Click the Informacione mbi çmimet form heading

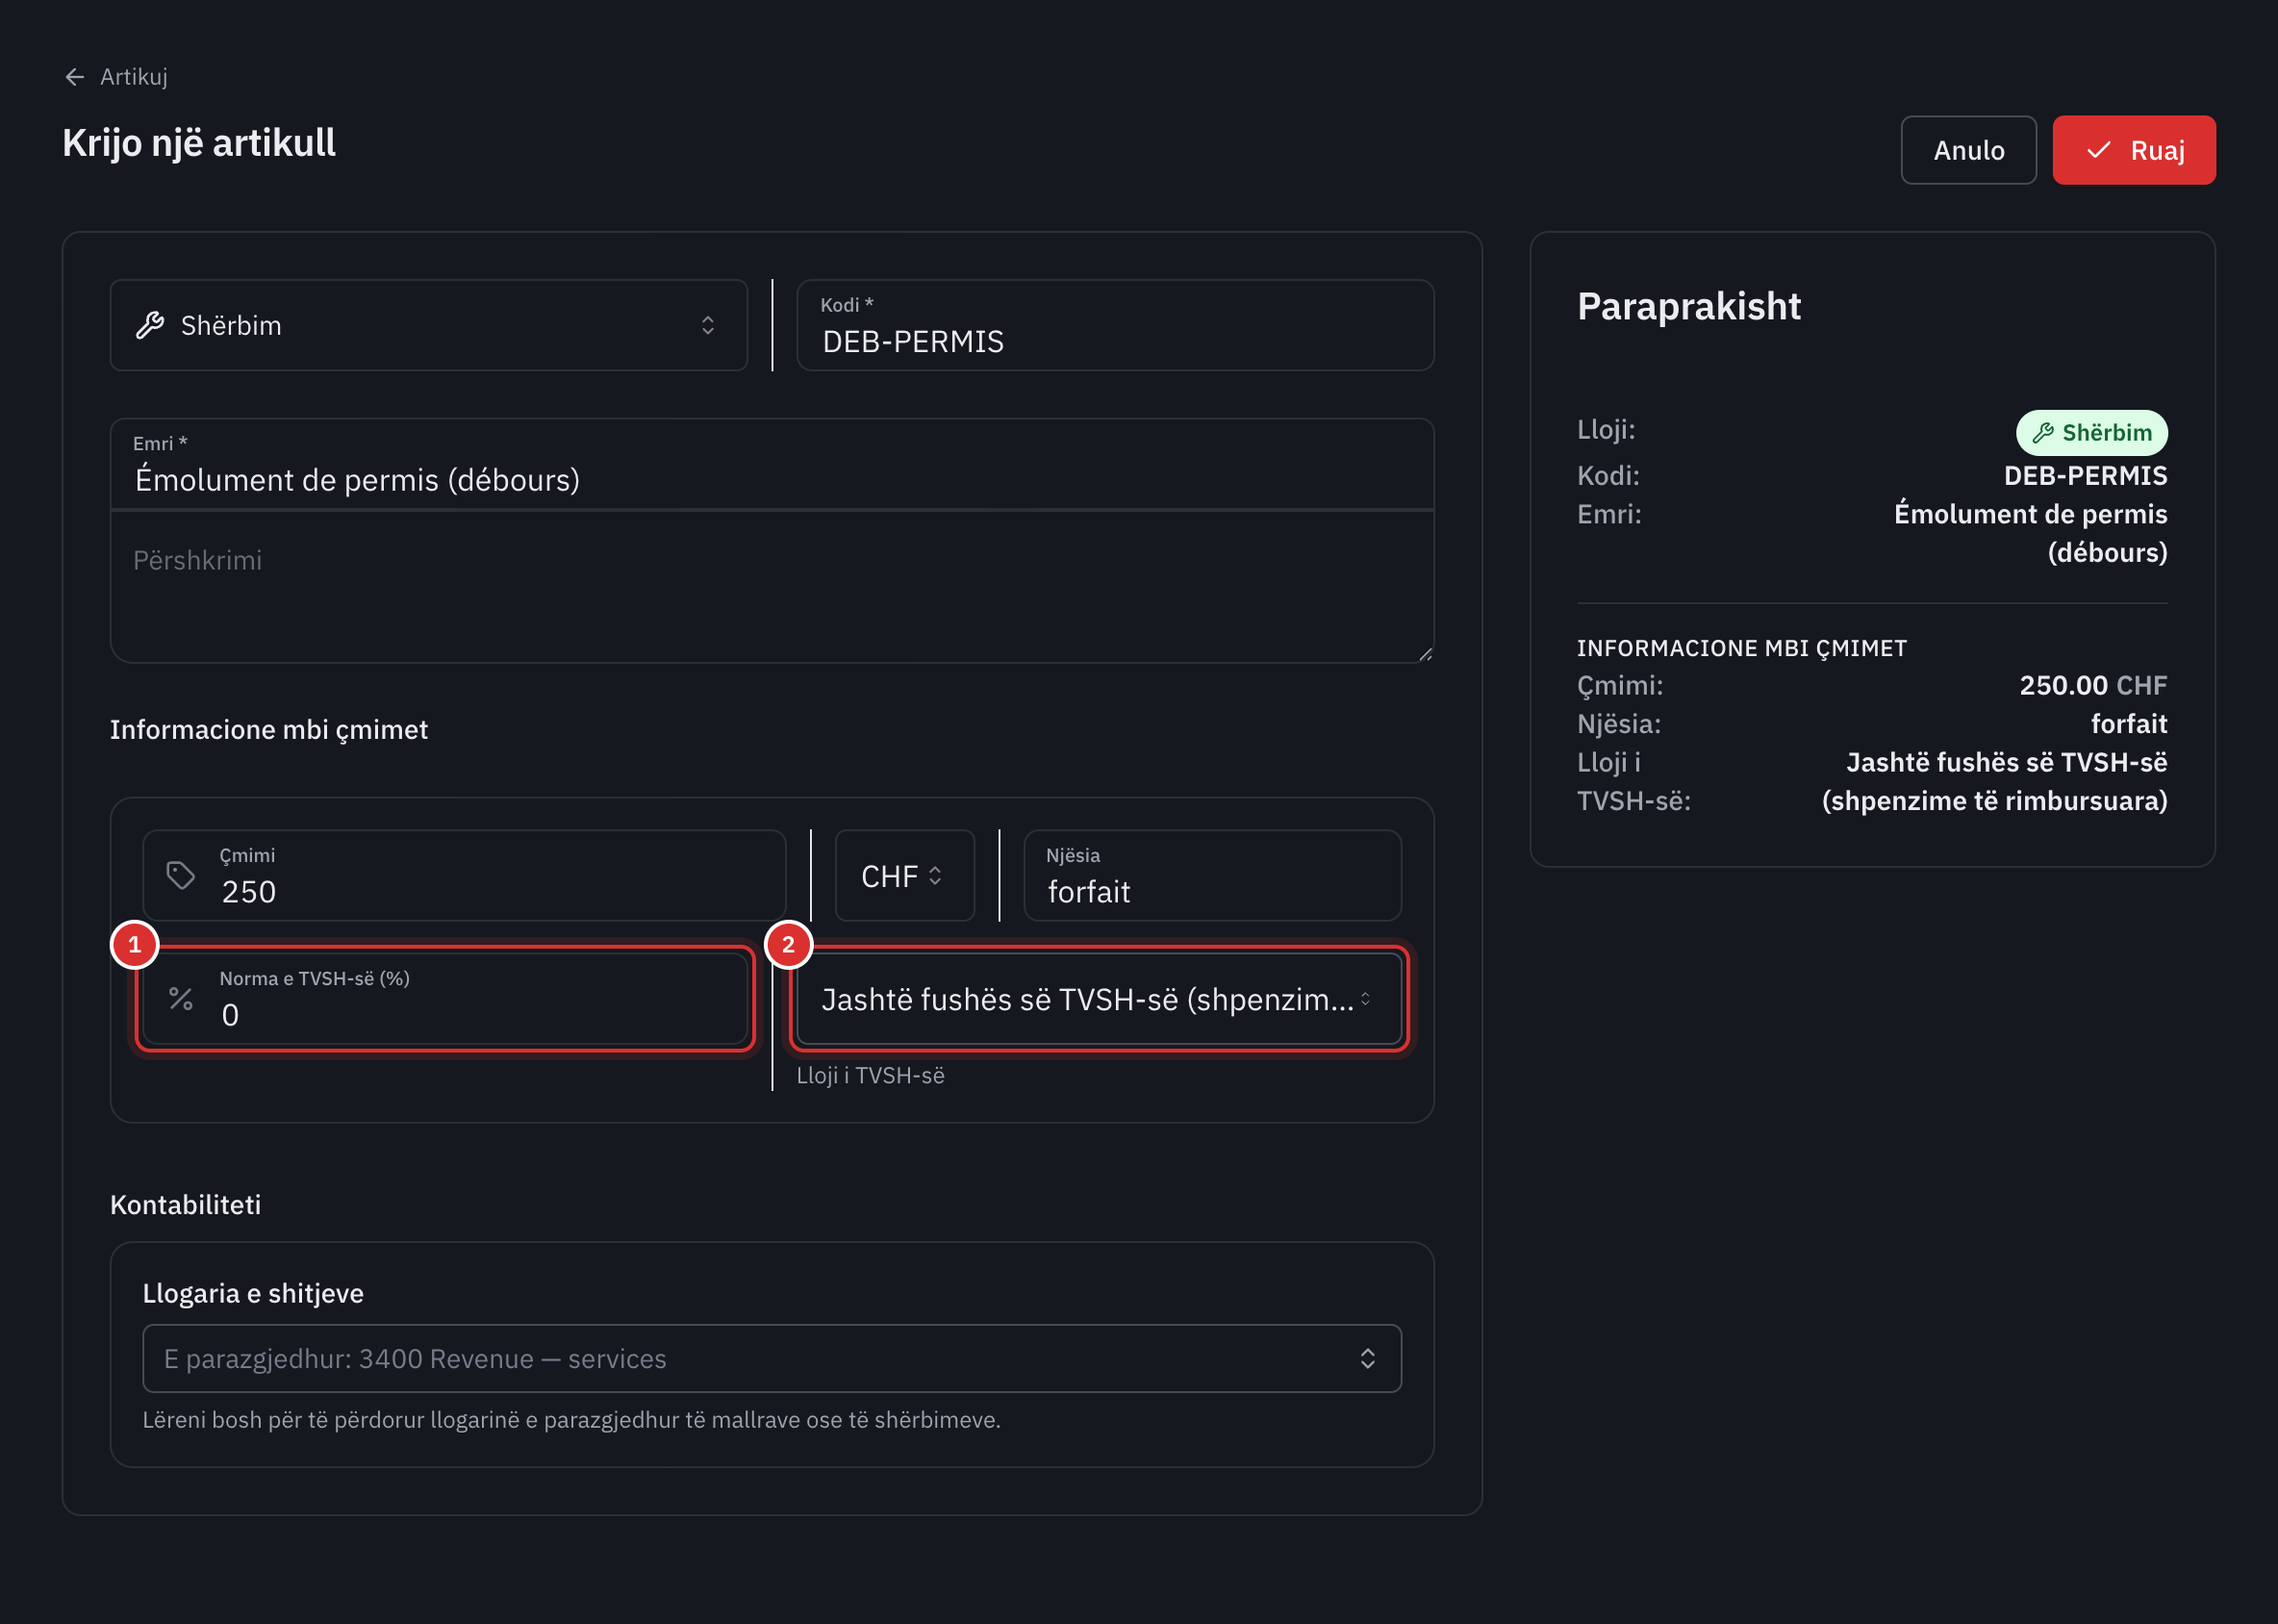click(x=269, y=730)
